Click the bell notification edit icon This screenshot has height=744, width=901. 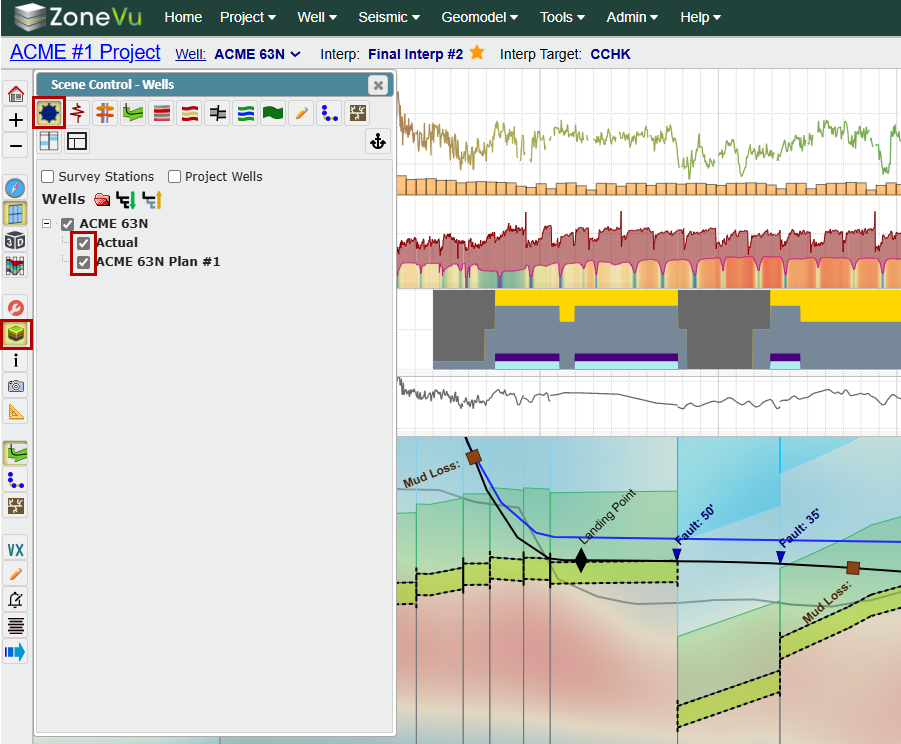pyautogui.click(x=16, y=600)
